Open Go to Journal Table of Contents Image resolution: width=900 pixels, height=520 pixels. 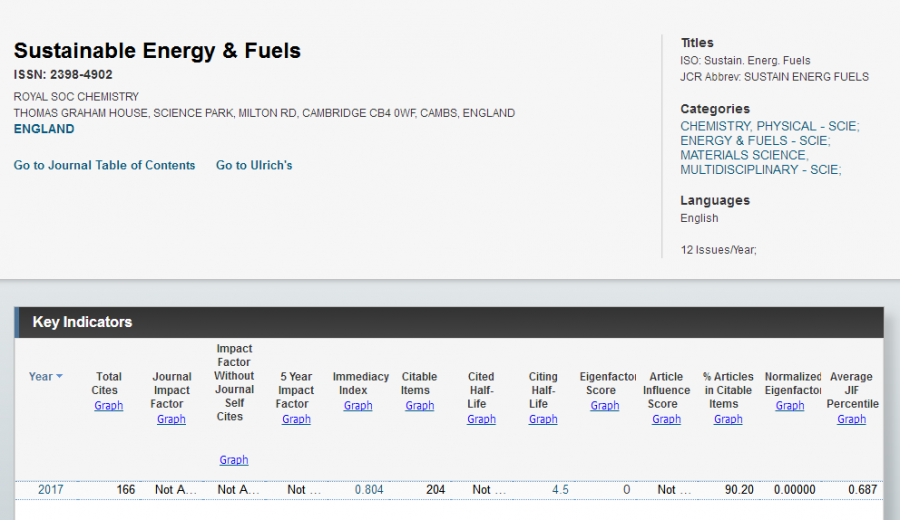104,165
